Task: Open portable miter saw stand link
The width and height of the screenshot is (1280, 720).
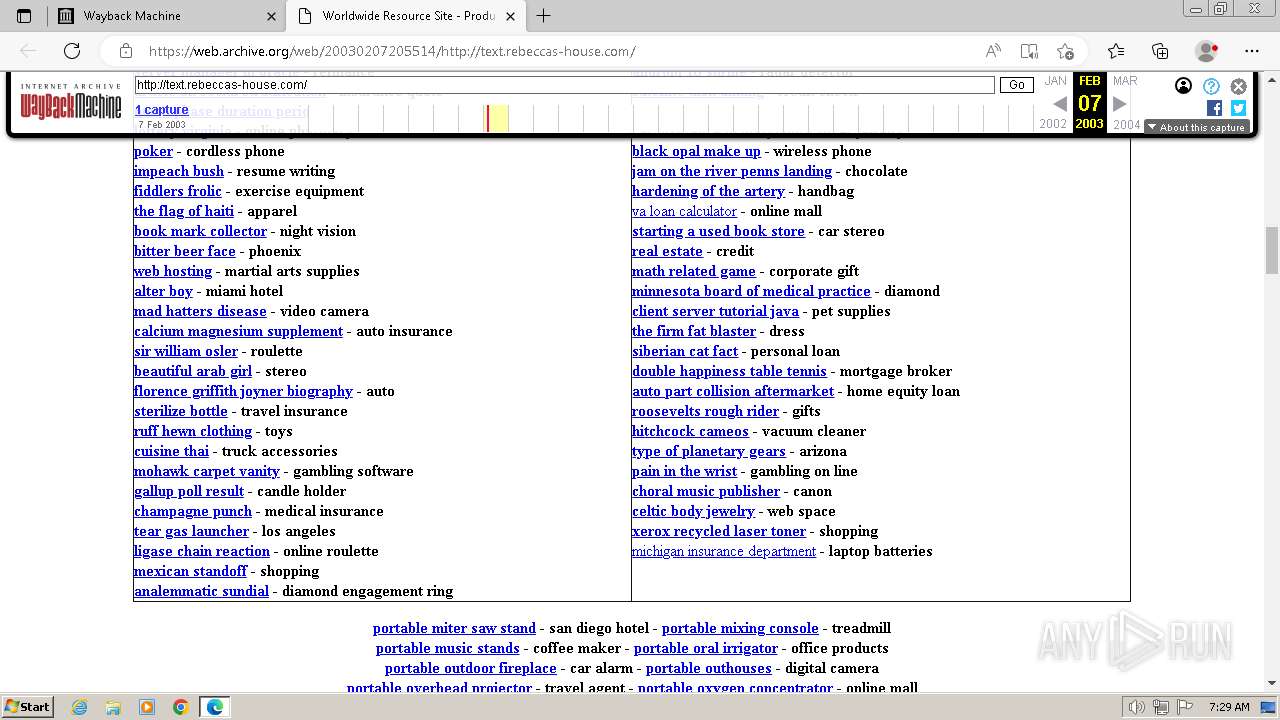Action: pyautogui.click(x=454, y=628)
